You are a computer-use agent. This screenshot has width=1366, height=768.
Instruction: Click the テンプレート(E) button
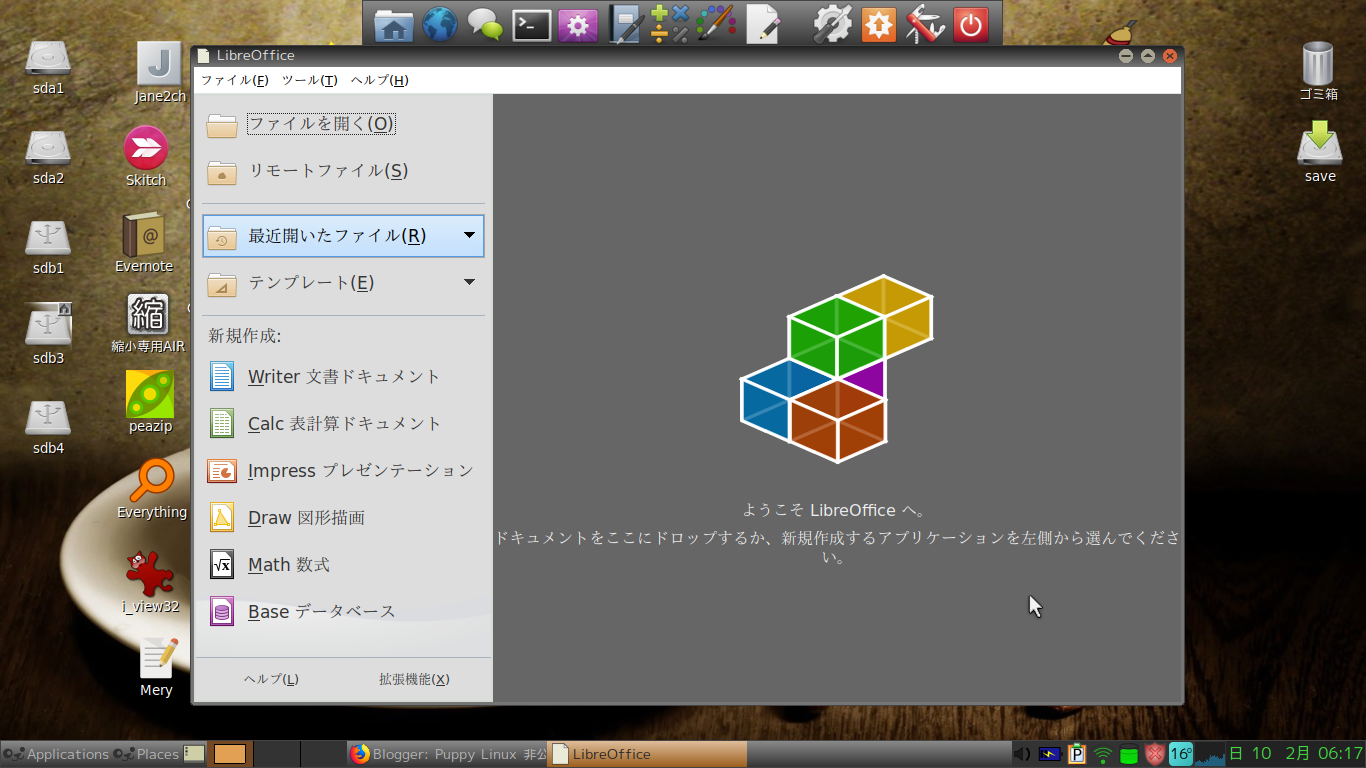343,283
